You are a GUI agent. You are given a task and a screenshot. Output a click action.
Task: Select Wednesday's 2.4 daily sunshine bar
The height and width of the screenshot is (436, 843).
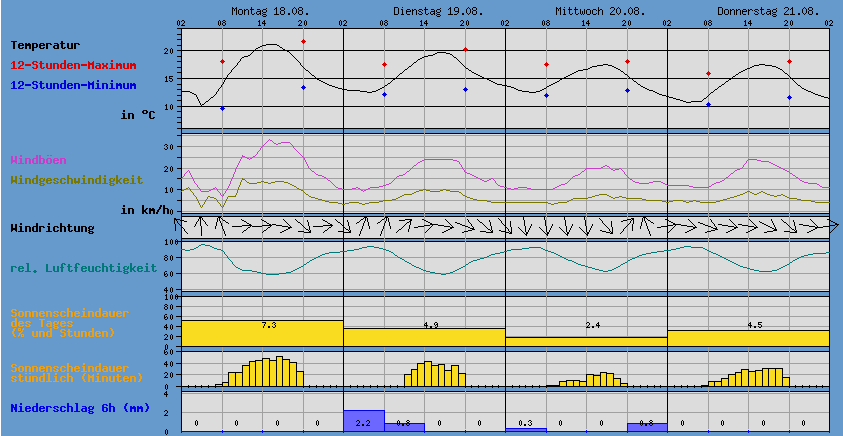pyautogui.click(x=586, y=342)
